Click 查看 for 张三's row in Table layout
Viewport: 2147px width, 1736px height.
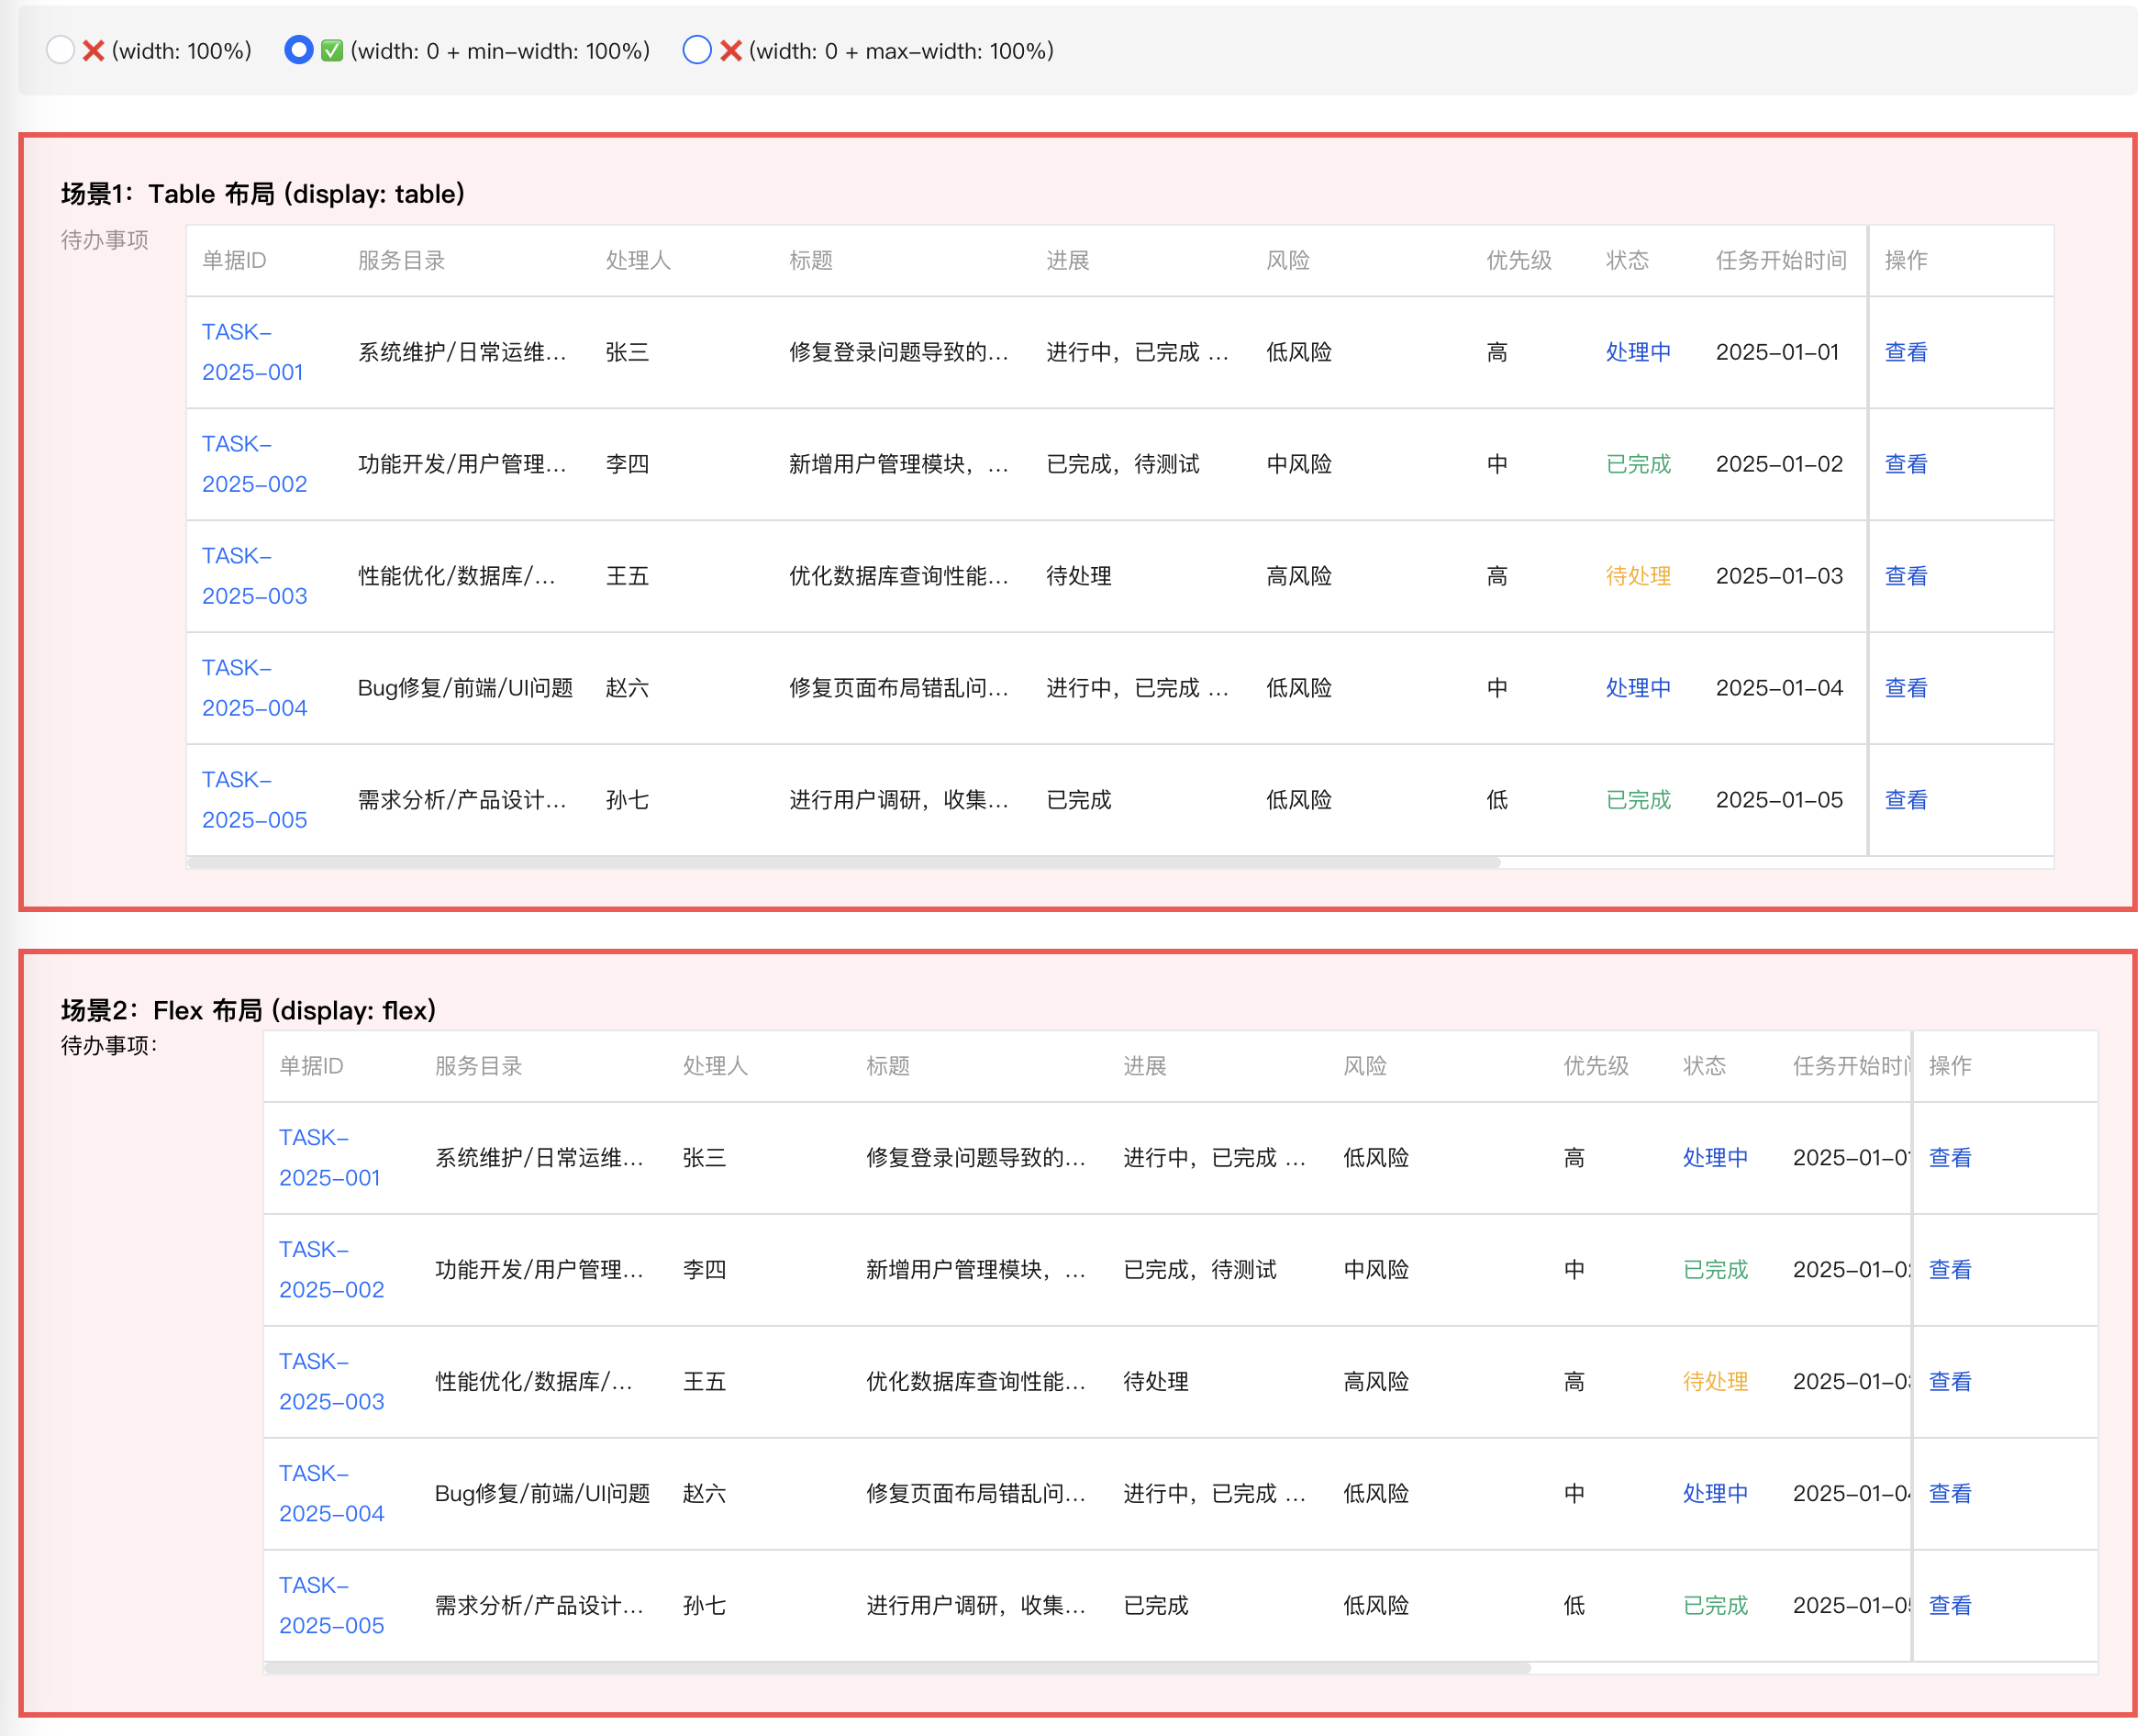pos(1905,352)
